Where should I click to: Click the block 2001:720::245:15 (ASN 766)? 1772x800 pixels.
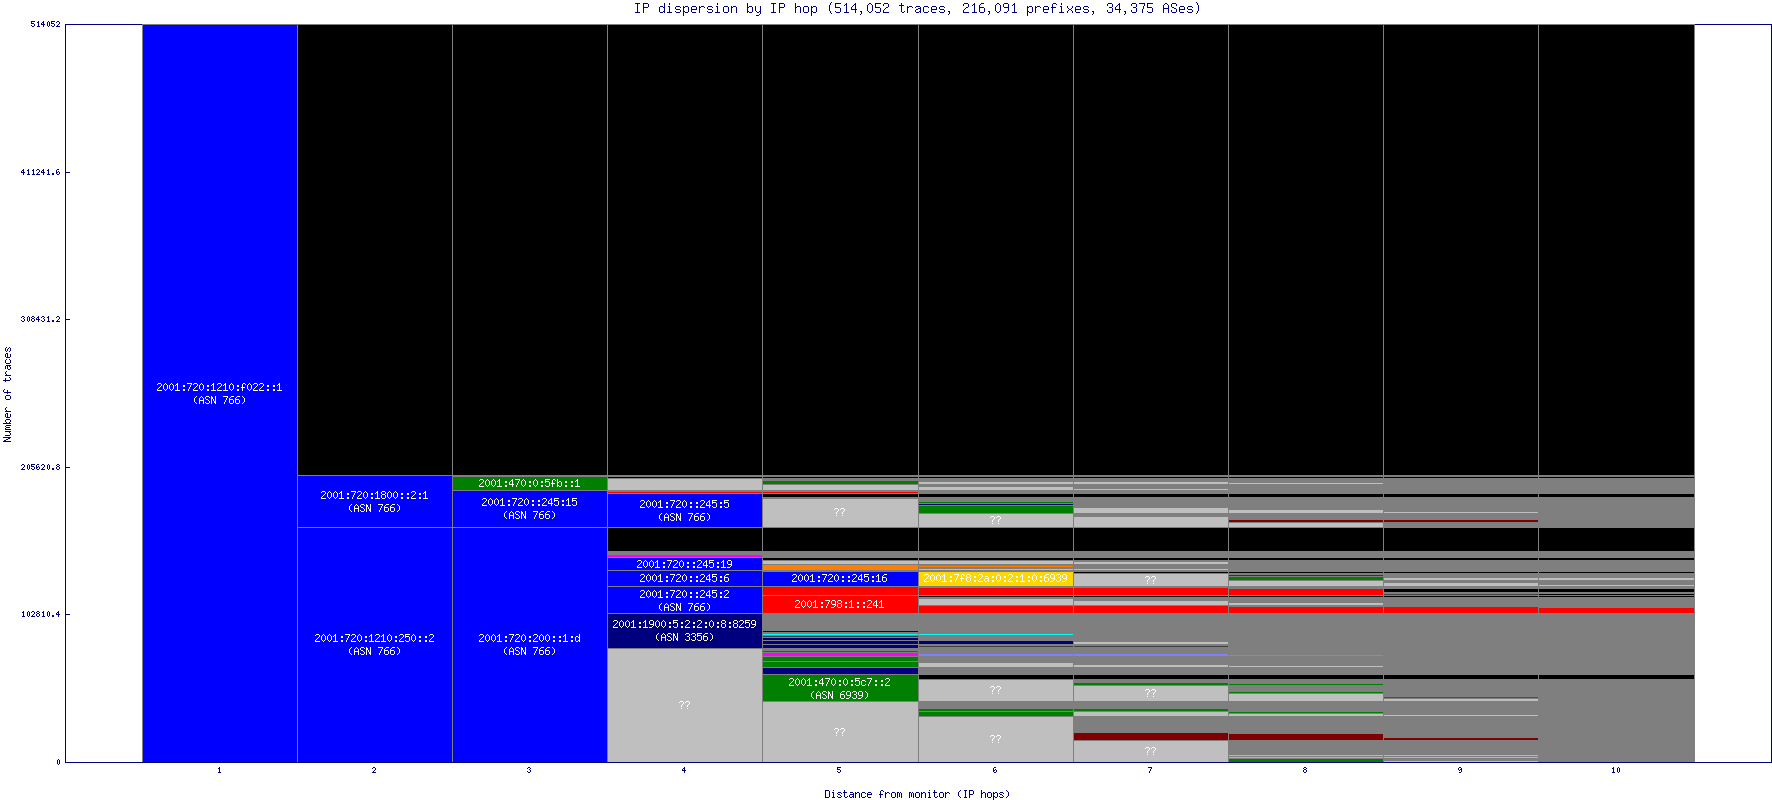tap(530, 509)
